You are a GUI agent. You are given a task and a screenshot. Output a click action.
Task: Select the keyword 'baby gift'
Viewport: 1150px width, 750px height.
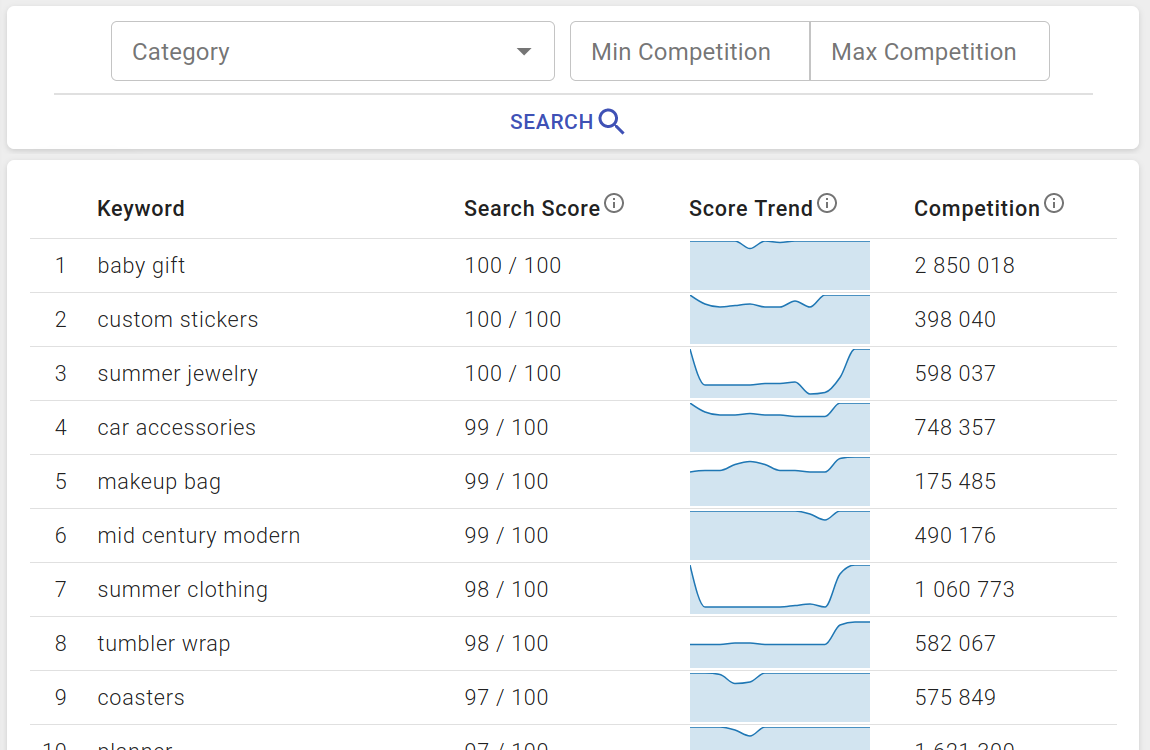click(141, 265)
